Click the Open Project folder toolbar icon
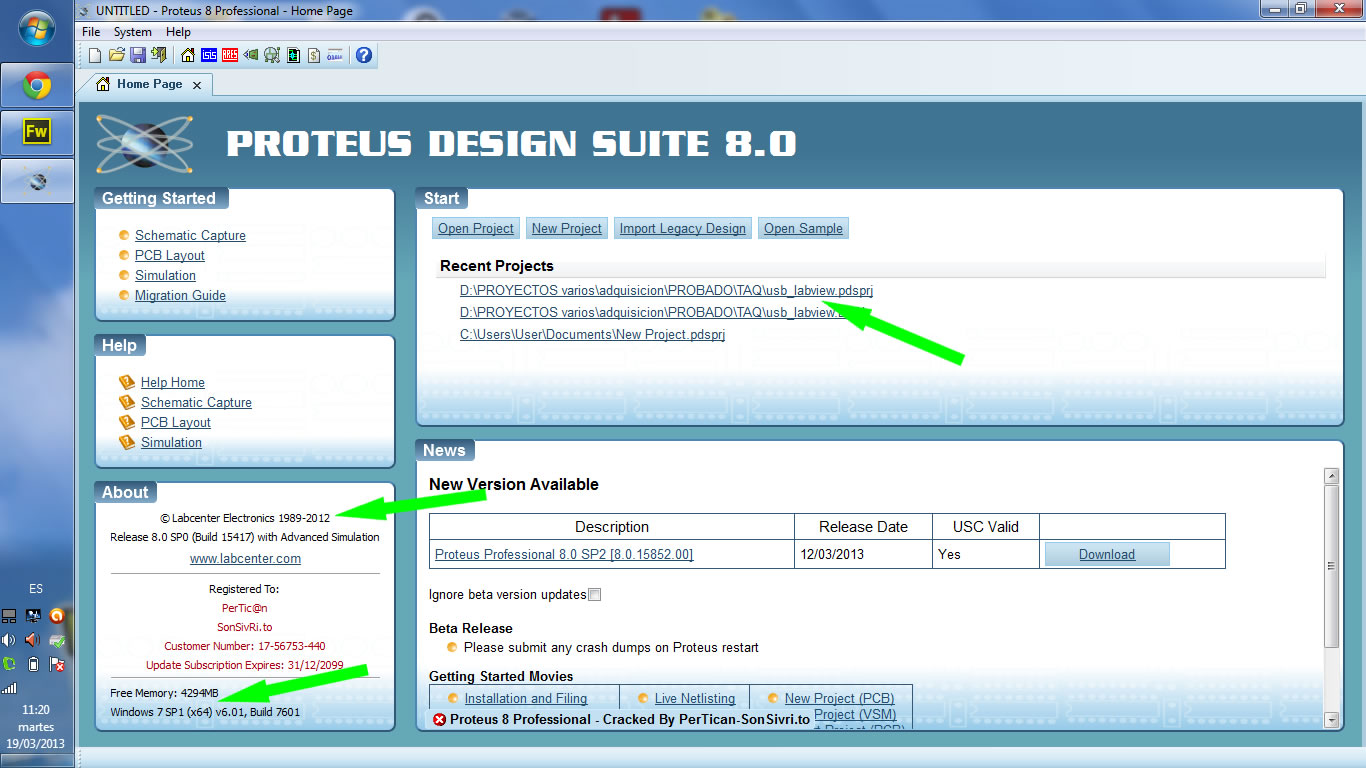1366x768 pixels. pyautogui.click(x=117, y=55)
